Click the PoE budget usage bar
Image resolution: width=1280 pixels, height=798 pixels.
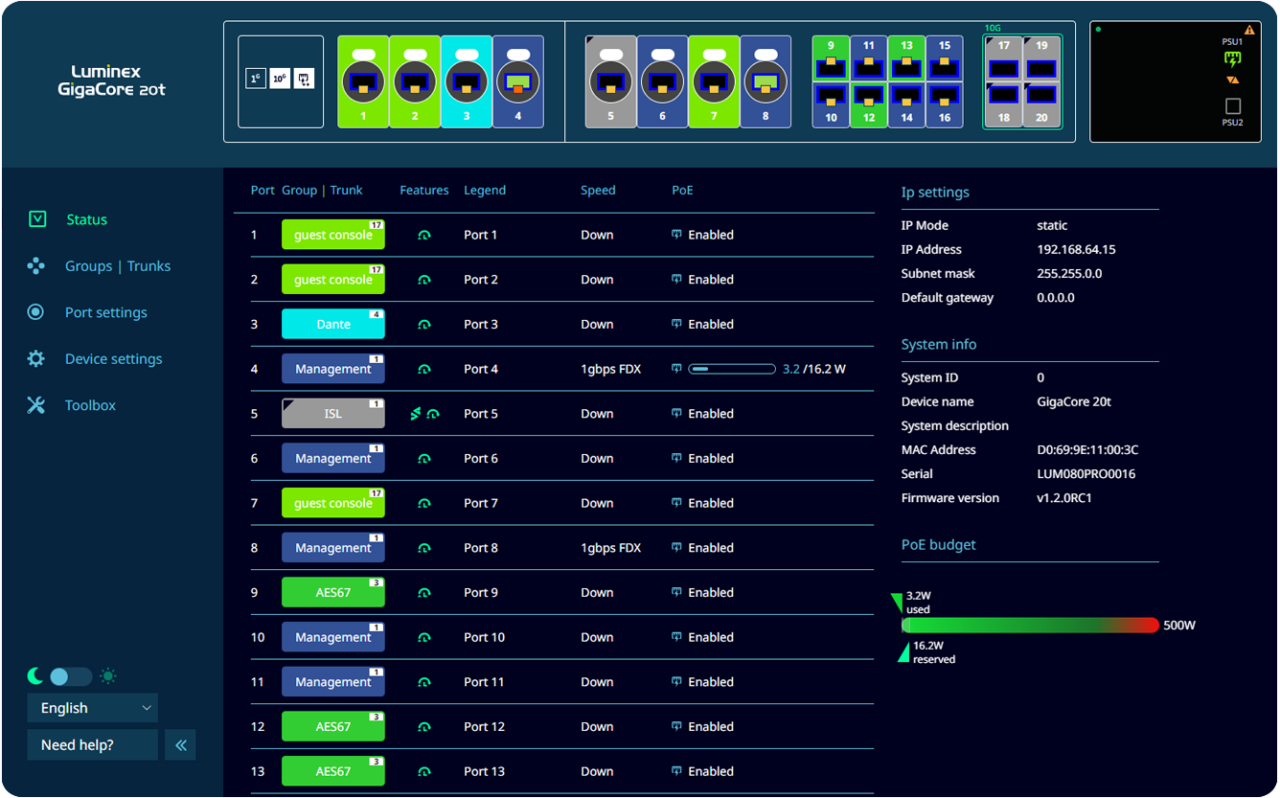pos(1030,625)
